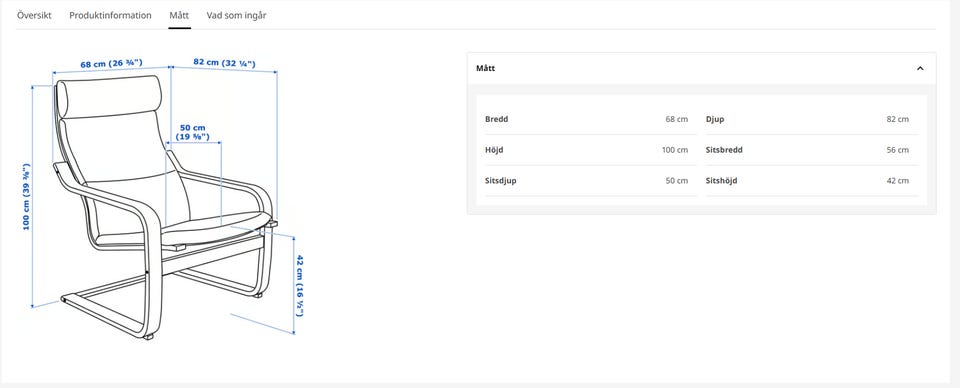
Task: Click the 100 cm height label on drawing
Action: (x=26, y=196)
